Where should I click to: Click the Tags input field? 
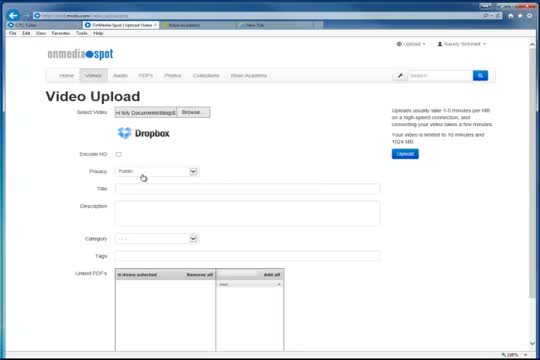pyautogui.click(x=248, y=256)
